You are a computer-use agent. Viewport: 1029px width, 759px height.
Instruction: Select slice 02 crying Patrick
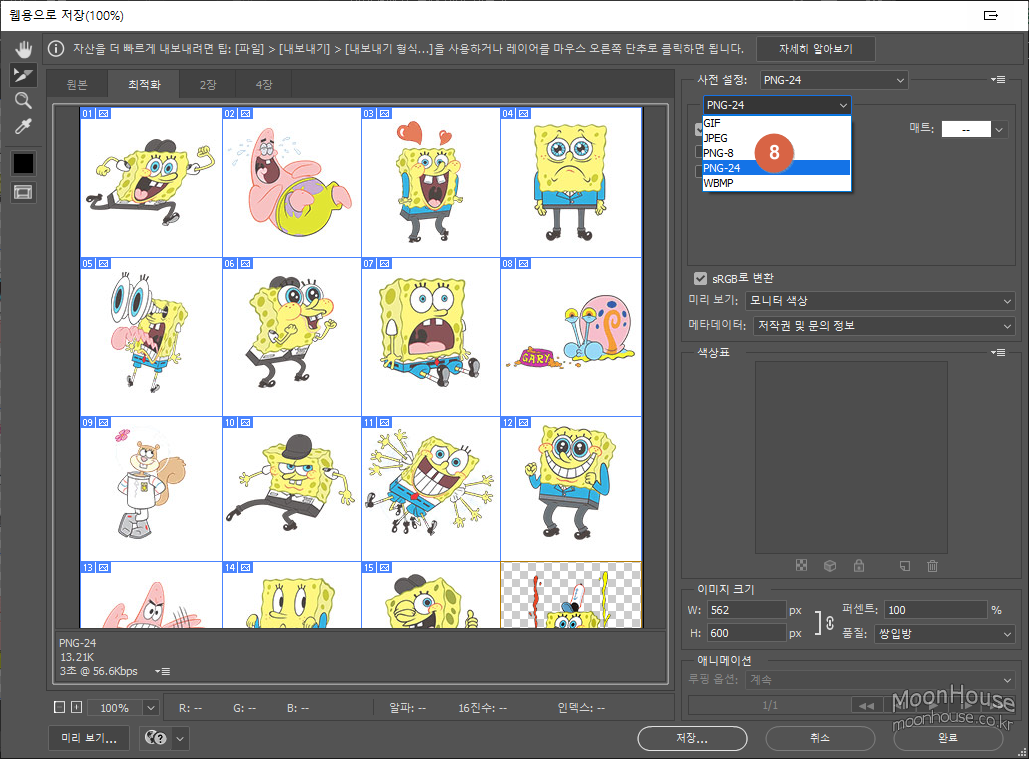pos(292,184)
